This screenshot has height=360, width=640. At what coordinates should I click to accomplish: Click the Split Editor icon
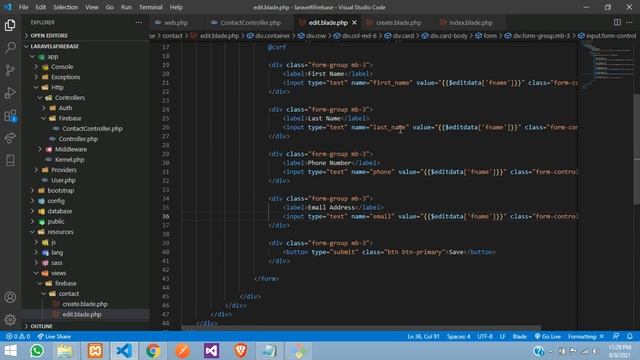(617, 22)
